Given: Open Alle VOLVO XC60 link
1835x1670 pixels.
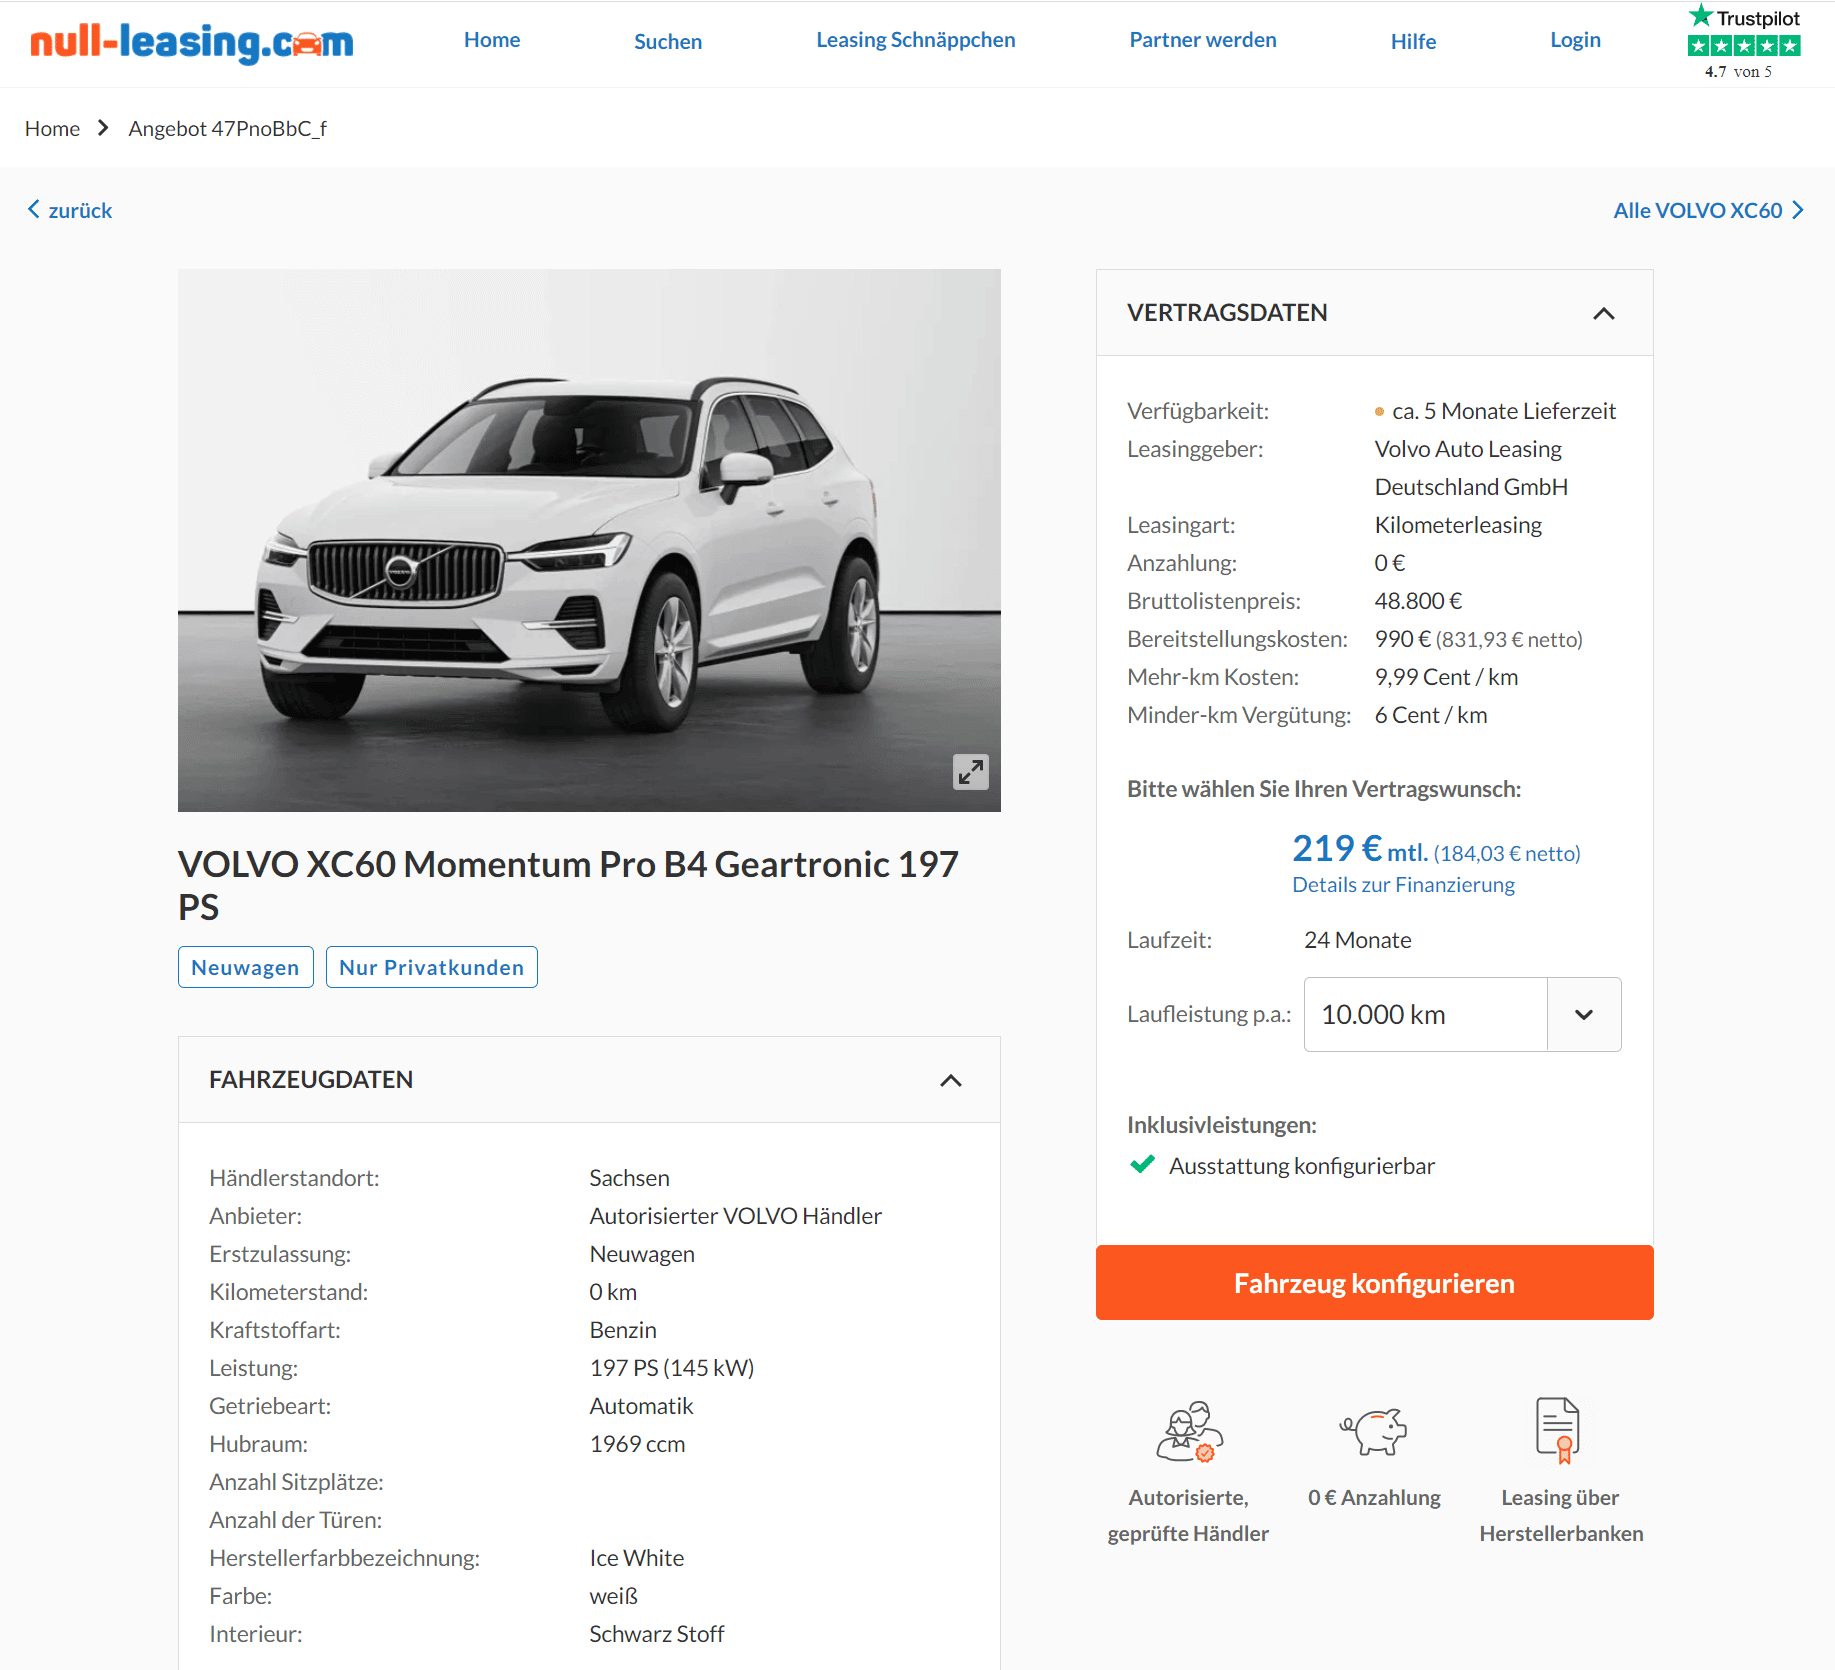Looking at the screenshot, I should [1708, 210].
